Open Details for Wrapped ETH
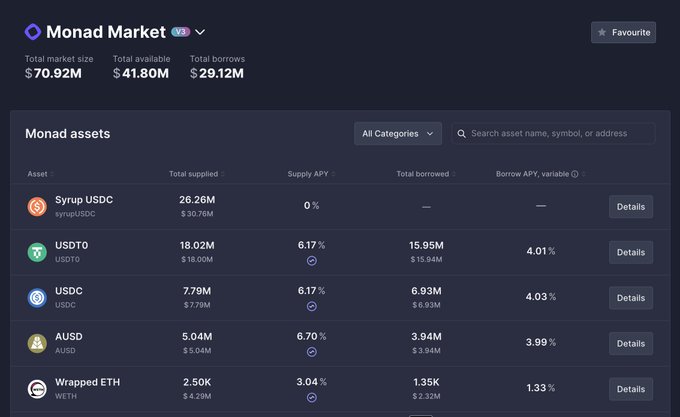 [x=631, y=389]
